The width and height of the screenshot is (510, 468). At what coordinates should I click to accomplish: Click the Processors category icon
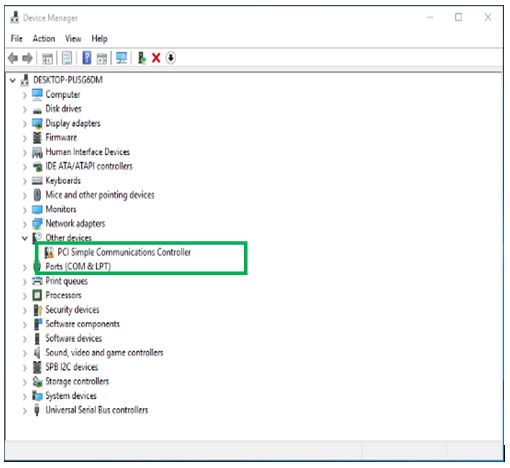click(37, 295)
